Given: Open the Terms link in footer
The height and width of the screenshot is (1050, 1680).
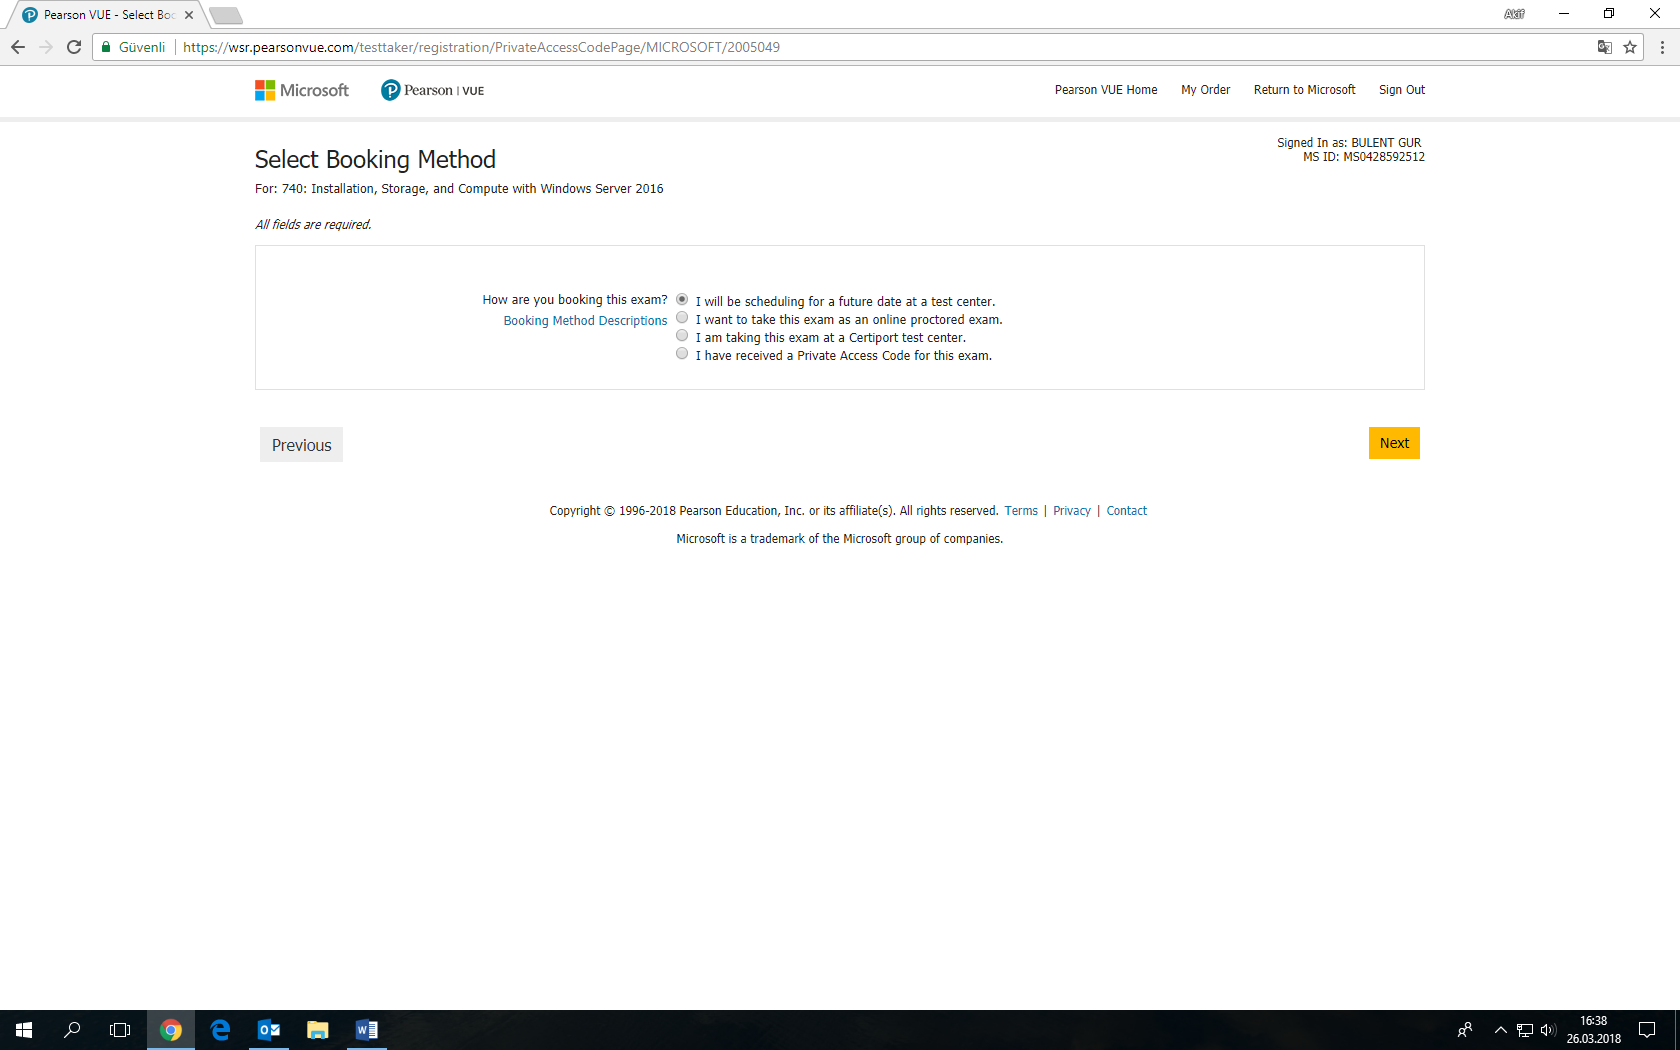Looking at the screenshot, I should [x=1021, y=511].
